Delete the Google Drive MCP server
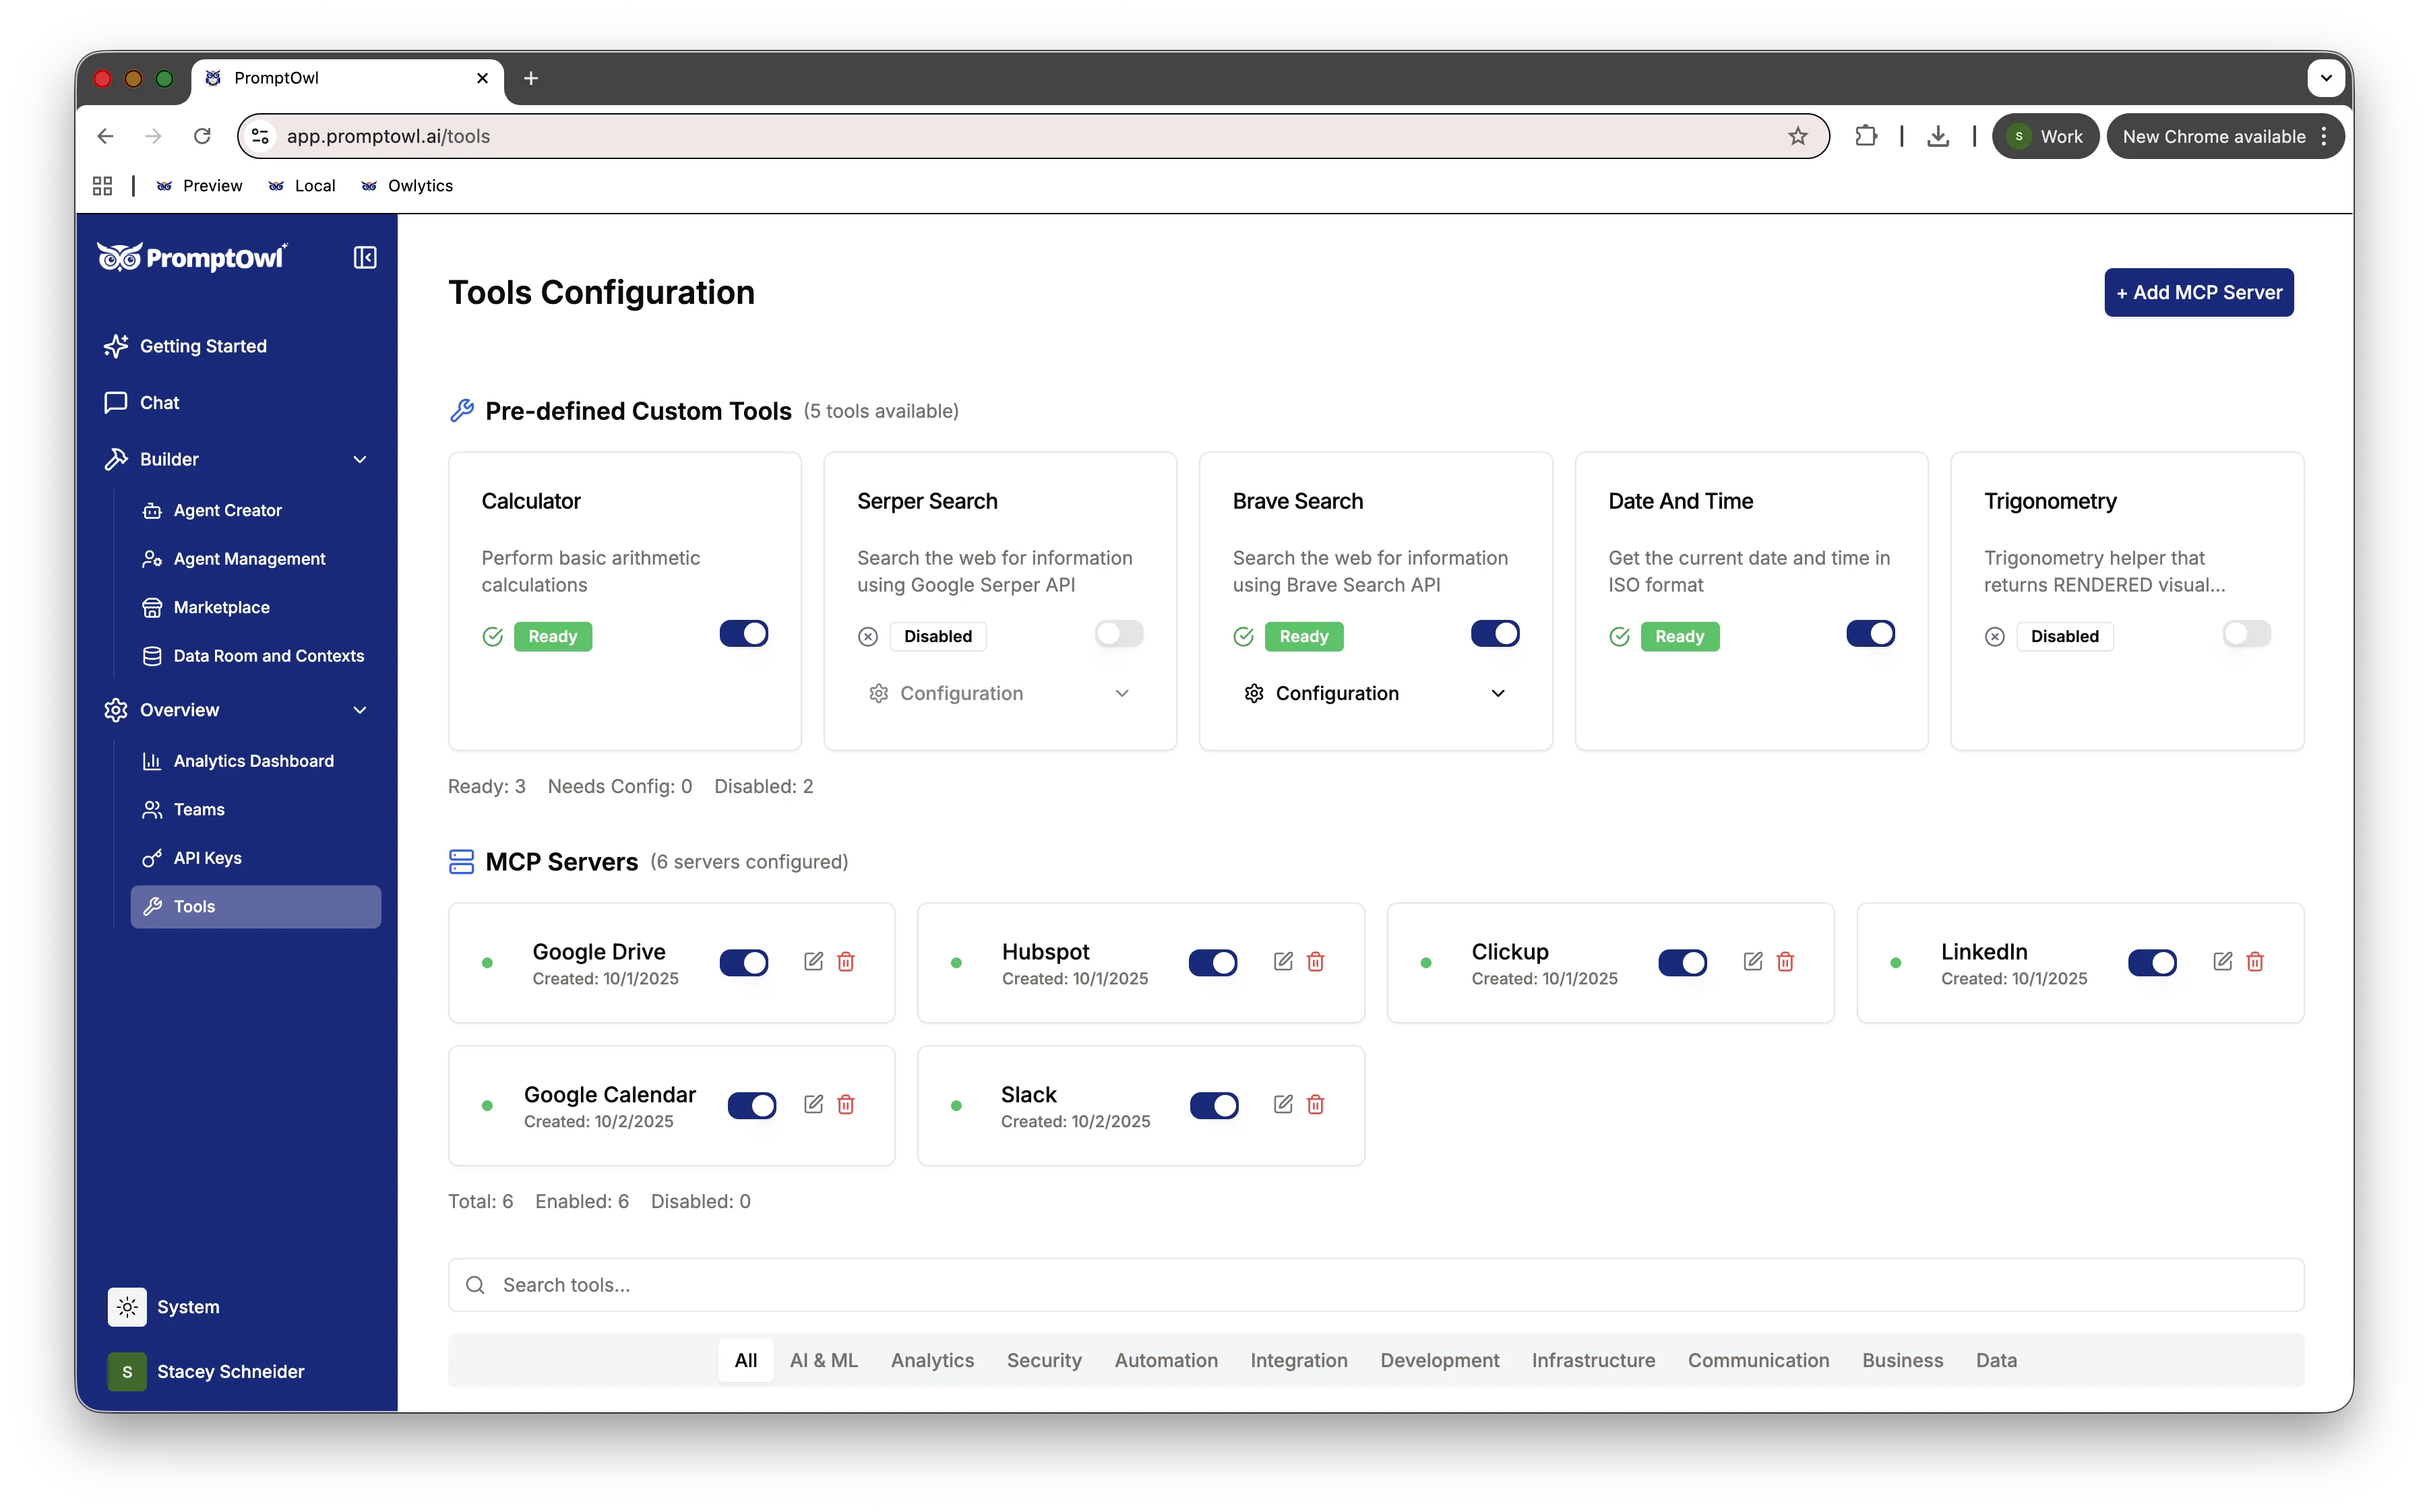2429x1512 pixels. click(x=846, y=961)
